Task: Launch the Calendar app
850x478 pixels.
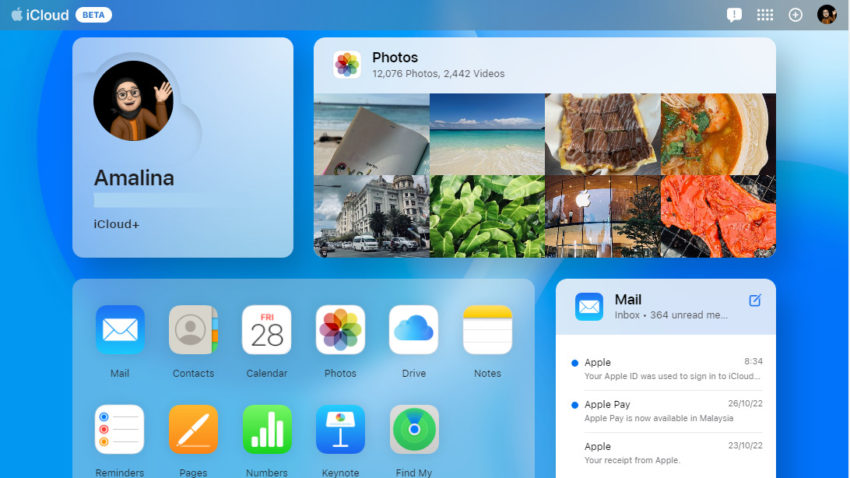Action: tap(267, 330)
